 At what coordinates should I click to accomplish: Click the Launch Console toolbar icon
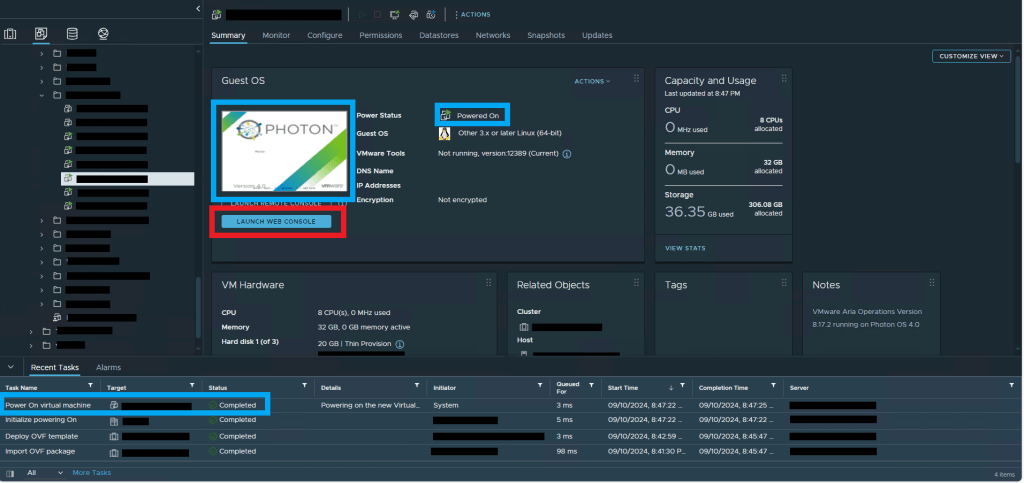tap(395, 15)
